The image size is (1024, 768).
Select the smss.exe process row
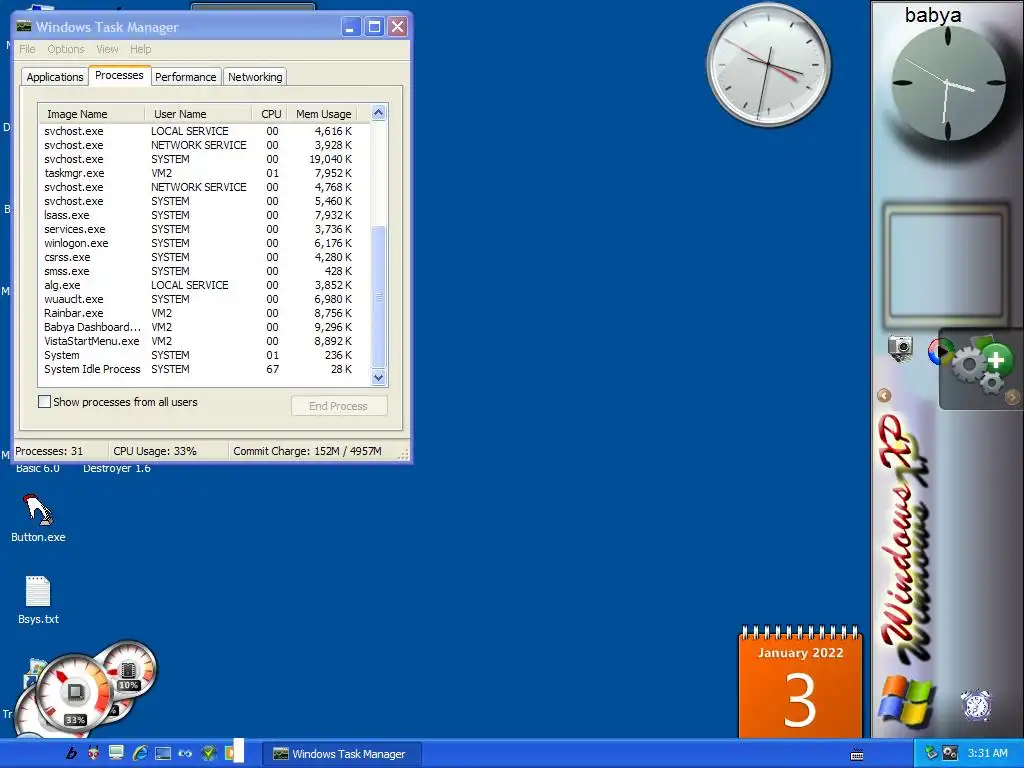204,271
